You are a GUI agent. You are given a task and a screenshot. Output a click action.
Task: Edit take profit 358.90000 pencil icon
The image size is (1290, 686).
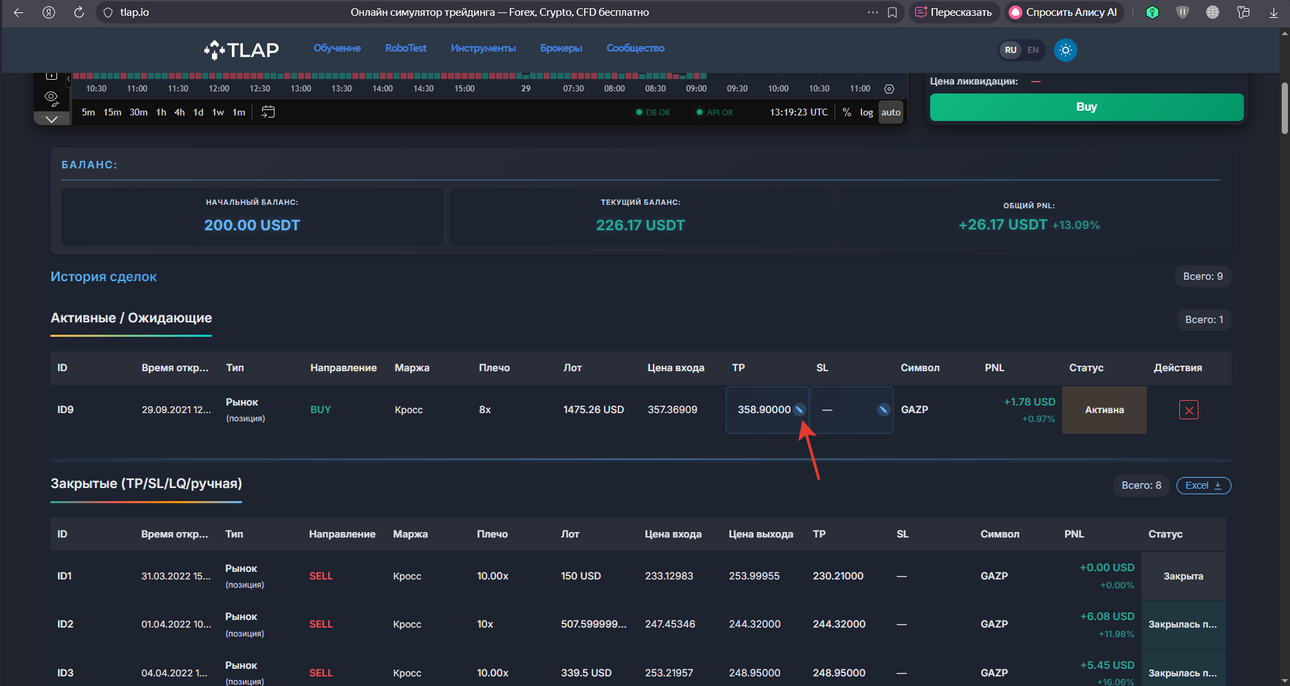pyautogui.click(x=799, y=409)
